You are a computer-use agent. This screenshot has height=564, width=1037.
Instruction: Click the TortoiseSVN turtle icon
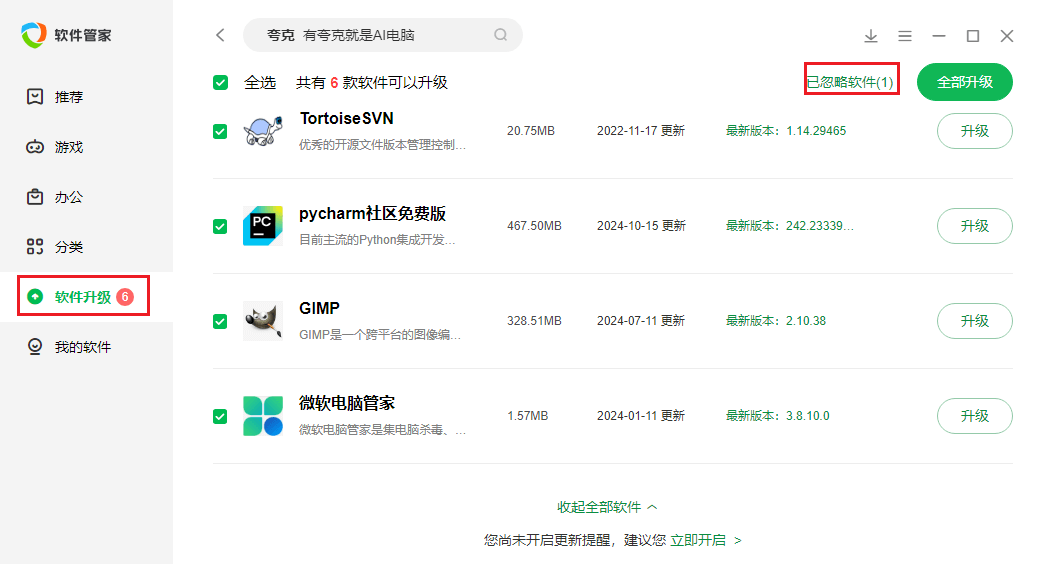coord(263,131)
